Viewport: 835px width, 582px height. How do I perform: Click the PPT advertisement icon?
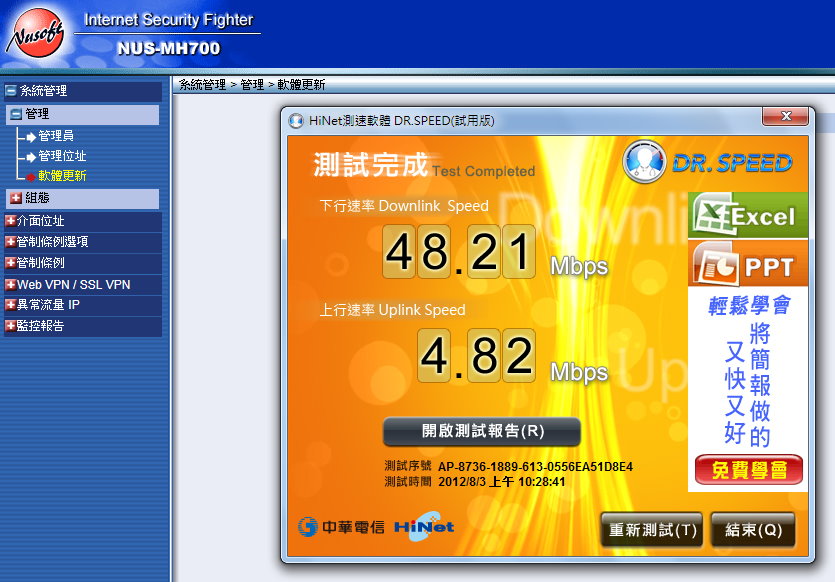[x=748, y=264]
